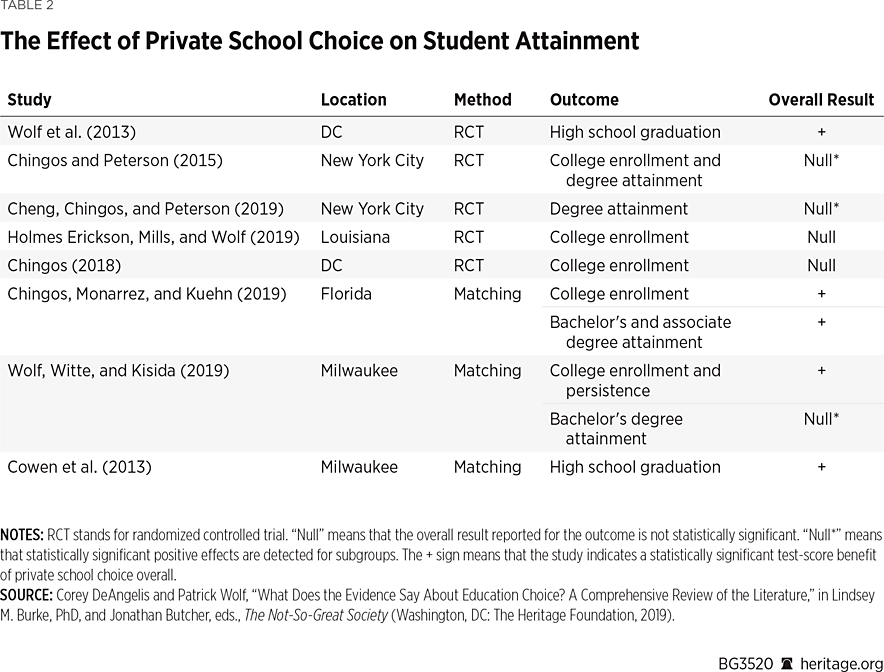Select Wolf, Witte, and Kisida (2019) entry

[x=118, y=370]
